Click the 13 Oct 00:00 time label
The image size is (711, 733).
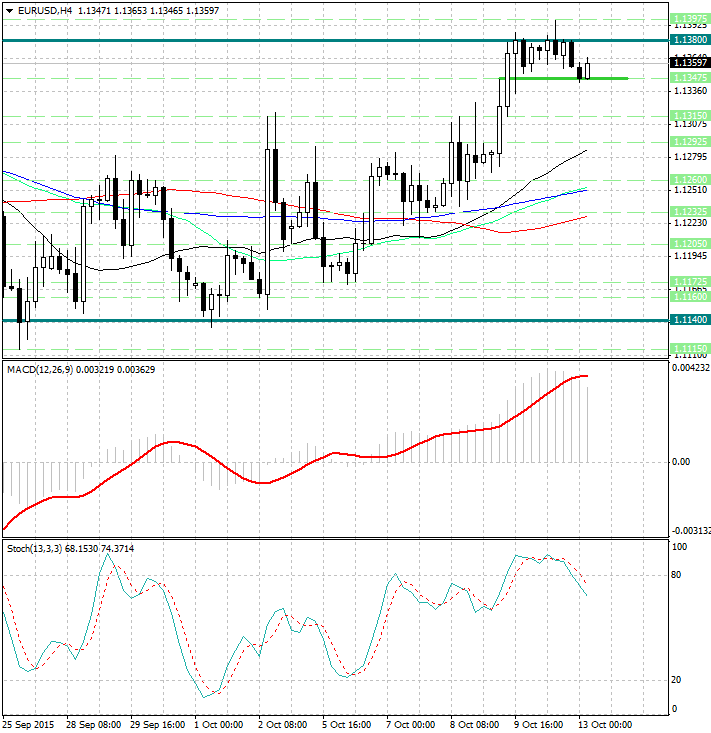(606, 724)
